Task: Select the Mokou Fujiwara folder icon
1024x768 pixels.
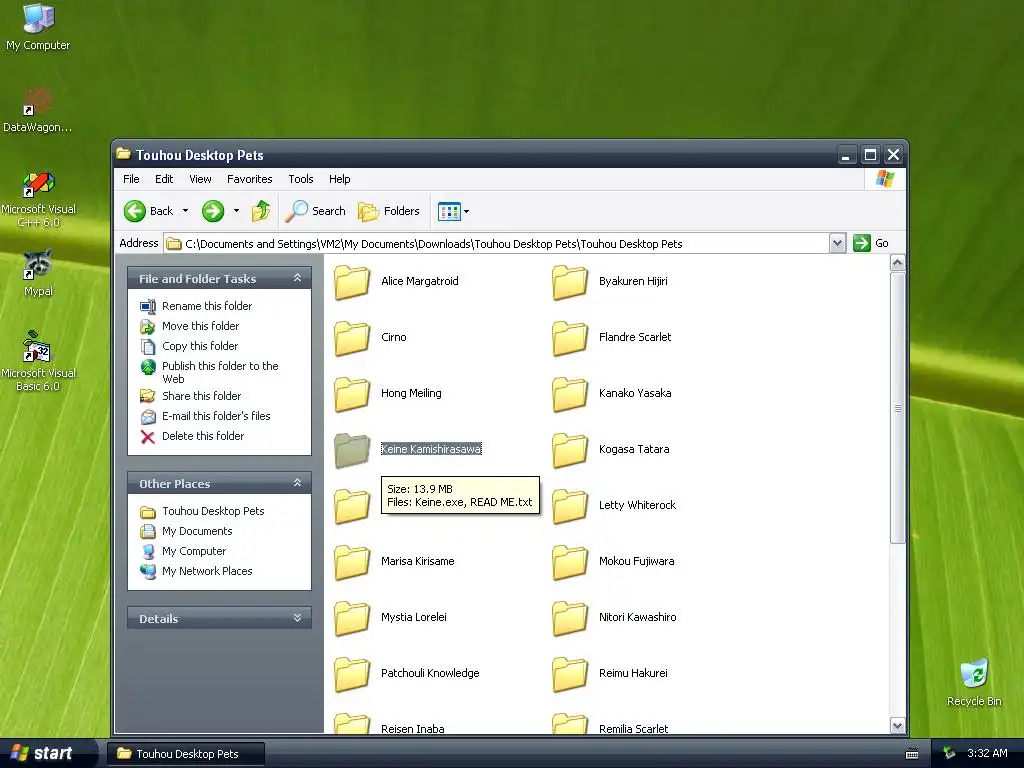Action: tap(569, 562)
